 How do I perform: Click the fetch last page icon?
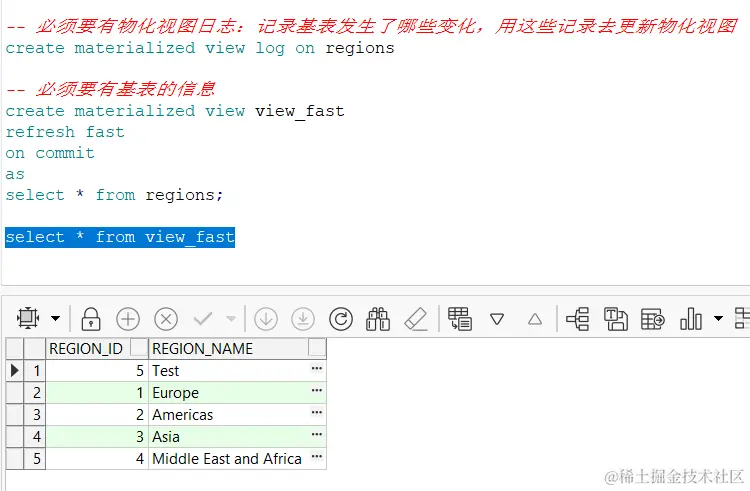pyautogui.click(x=303, y=318)
